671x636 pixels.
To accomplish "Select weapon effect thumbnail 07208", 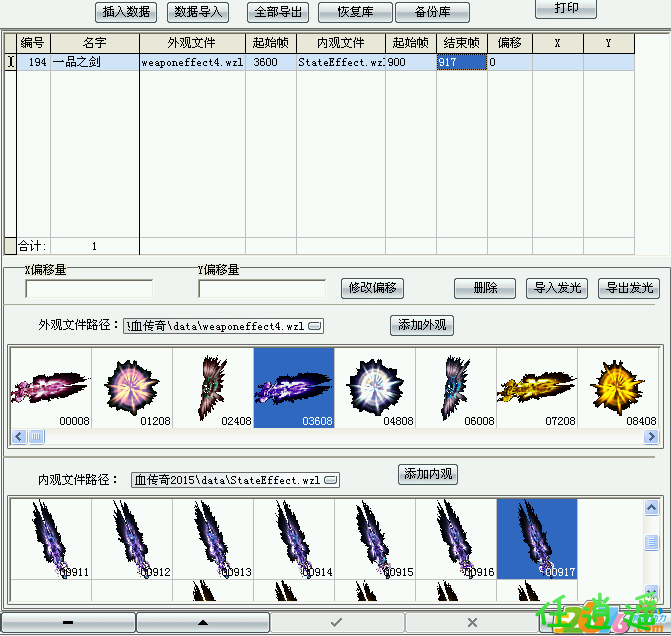I will point(537,388).
